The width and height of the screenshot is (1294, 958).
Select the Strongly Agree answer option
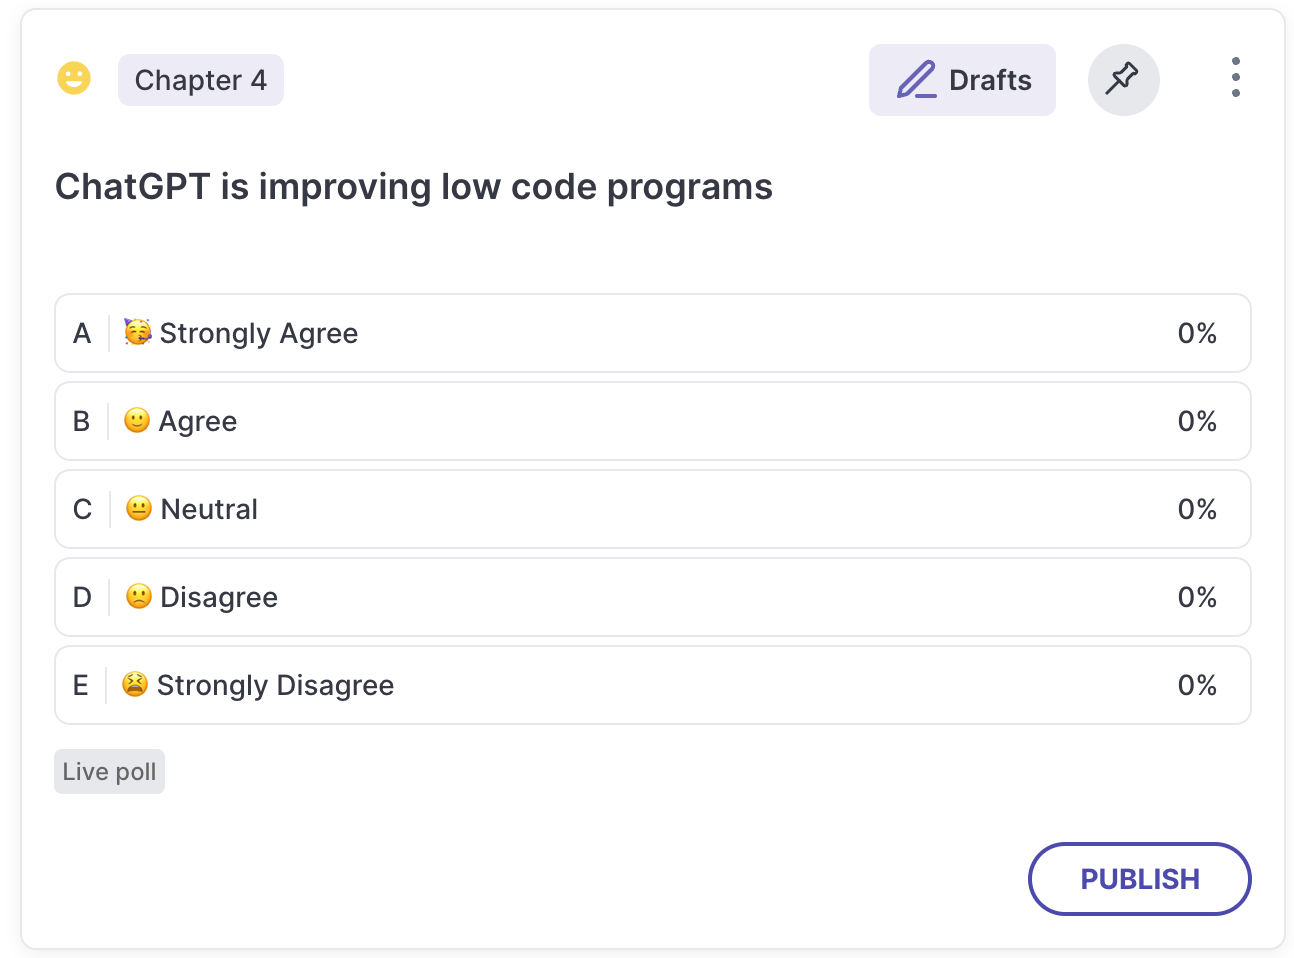653,333
